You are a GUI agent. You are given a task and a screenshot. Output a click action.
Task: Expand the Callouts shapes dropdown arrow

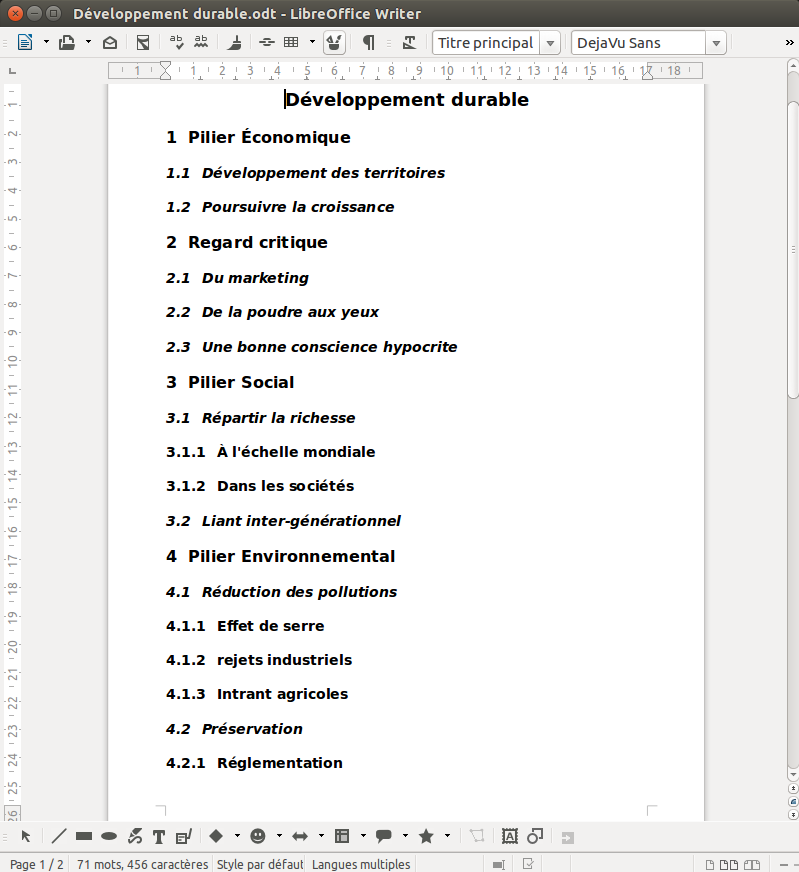pyautogui.click(x=405, y=836)
